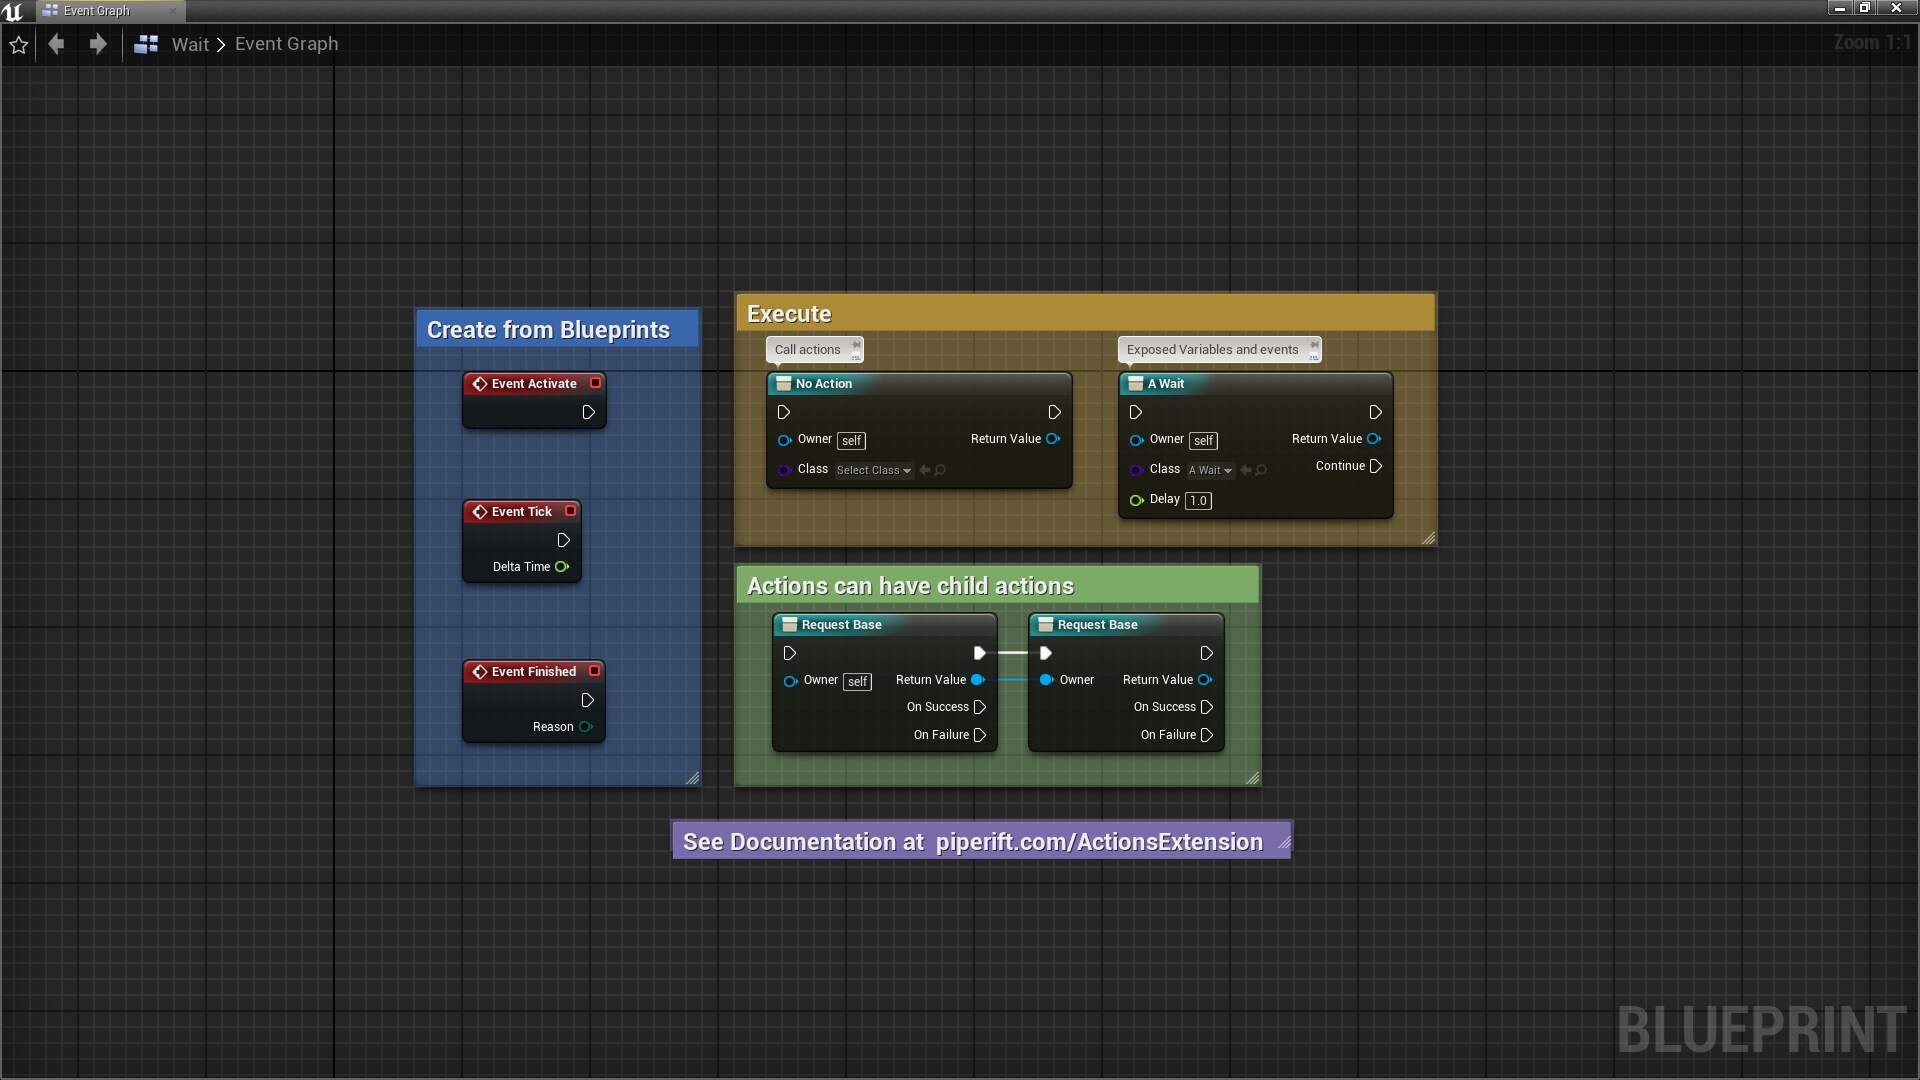Select the See Documentation comment box
This screenshot has width=1920, height=1080.
(981, 841)
